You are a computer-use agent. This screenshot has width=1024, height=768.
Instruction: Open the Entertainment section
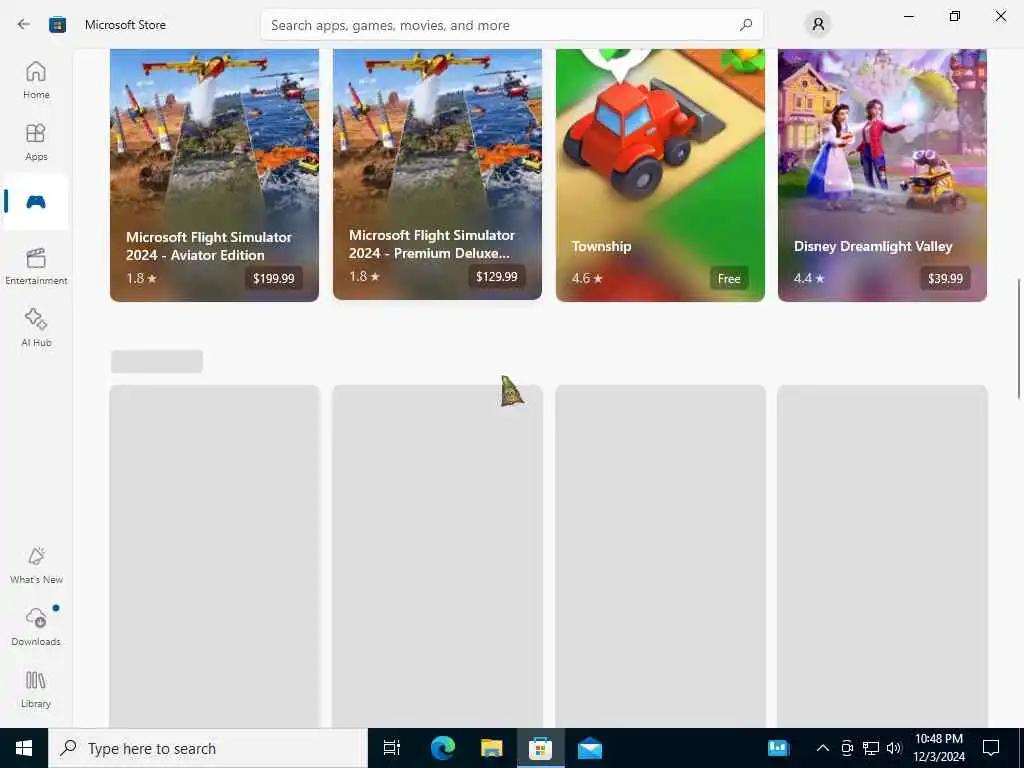click(x=36, y=266)
